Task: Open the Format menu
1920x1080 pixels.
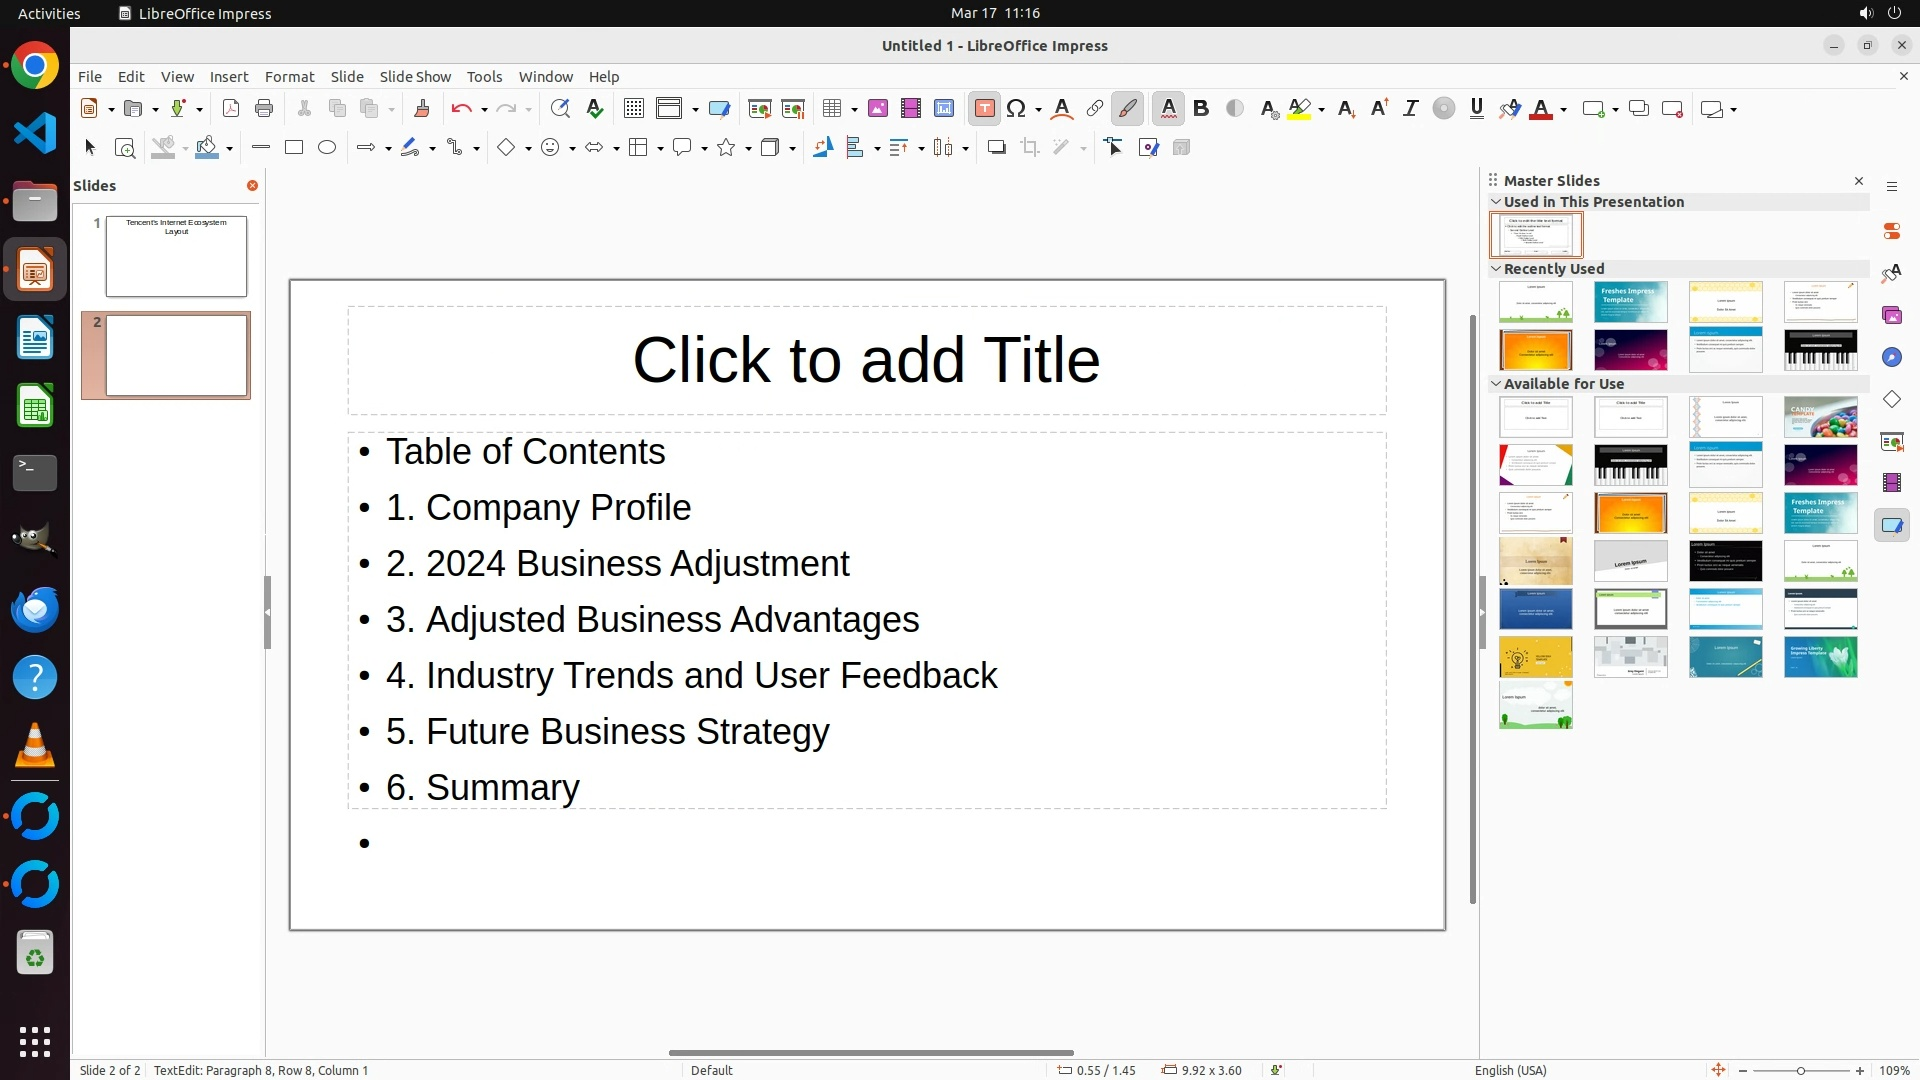Action: coord(289,77)
